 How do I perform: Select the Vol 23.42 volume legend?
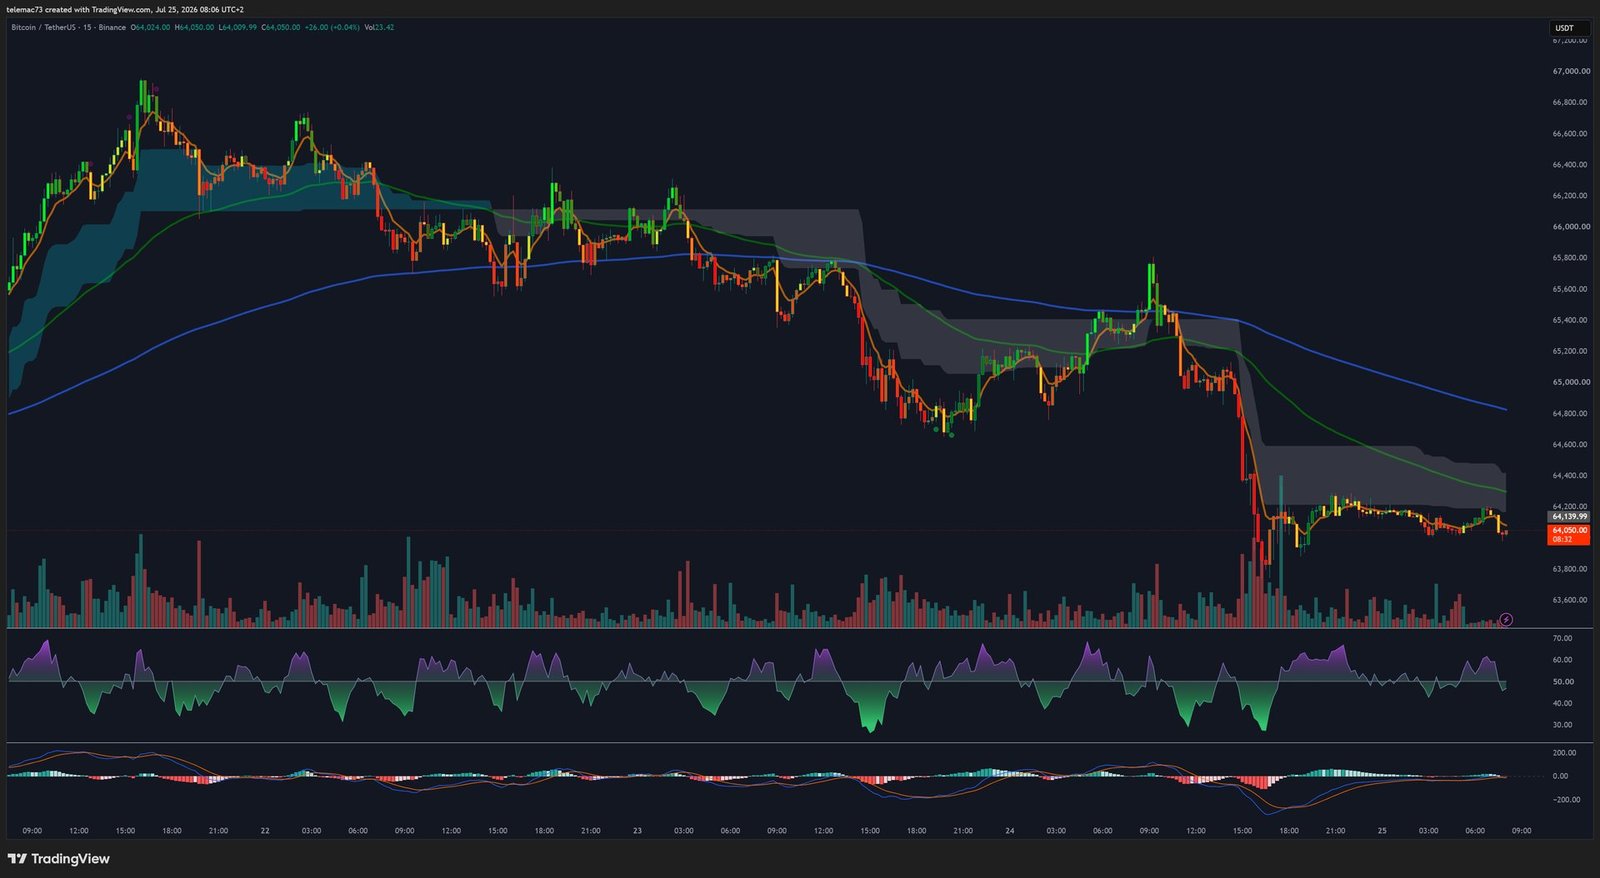point(379,27)
